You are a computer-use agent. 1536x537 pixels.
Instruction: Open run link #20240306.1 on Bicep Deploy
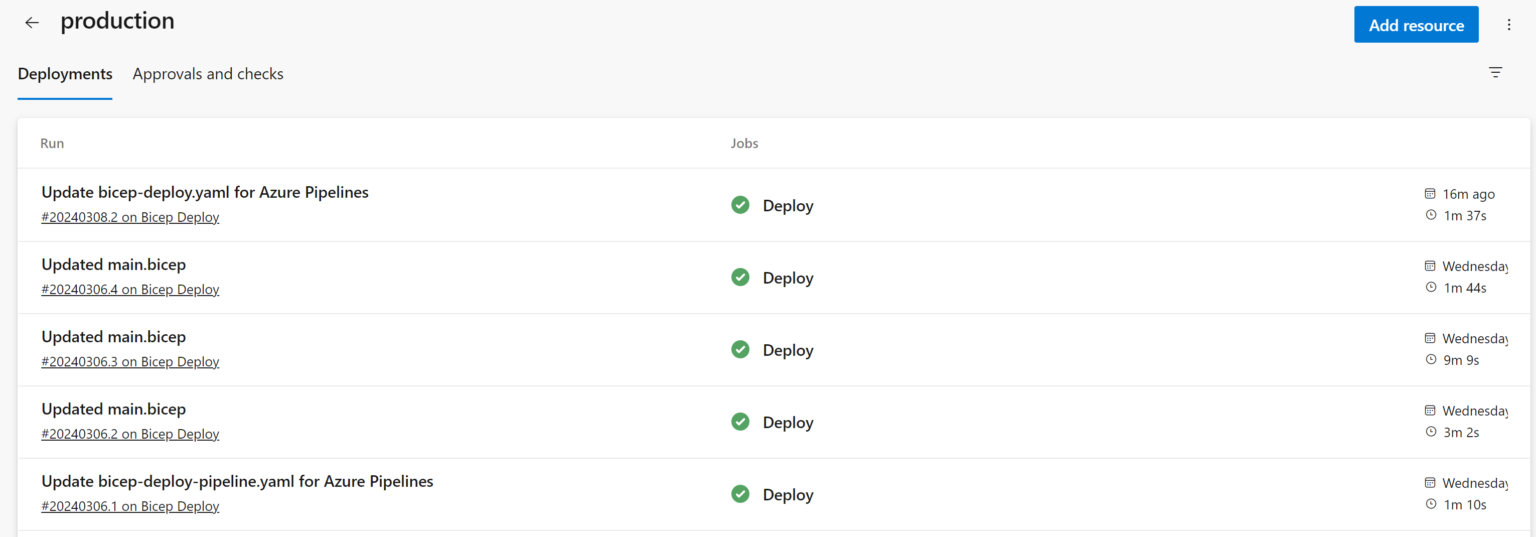pyautogui.click(x=130, y=506)
